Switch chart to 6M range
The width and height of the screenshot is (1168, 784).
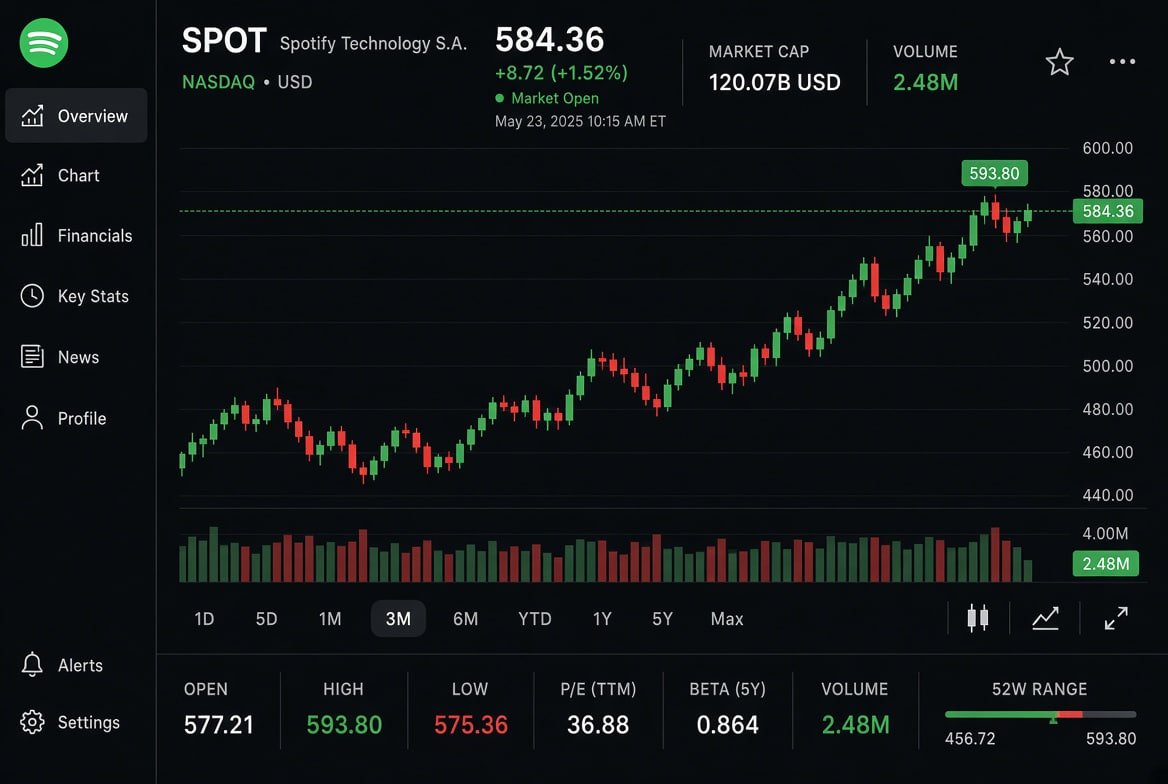(x=466, y=619)
